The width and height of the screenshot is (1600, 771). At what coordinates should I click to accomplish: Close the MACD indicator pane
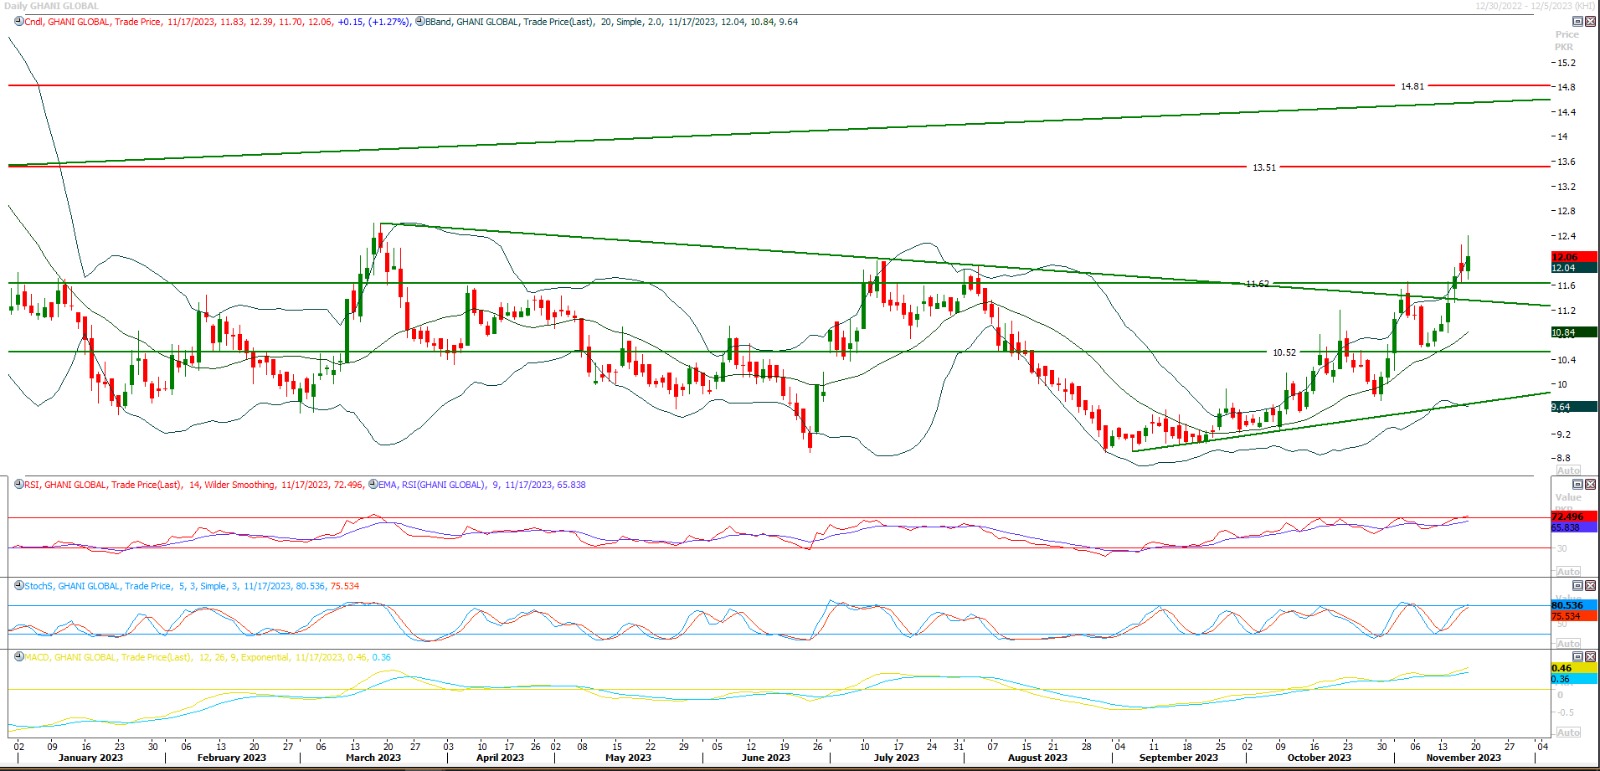point(1589,657)
